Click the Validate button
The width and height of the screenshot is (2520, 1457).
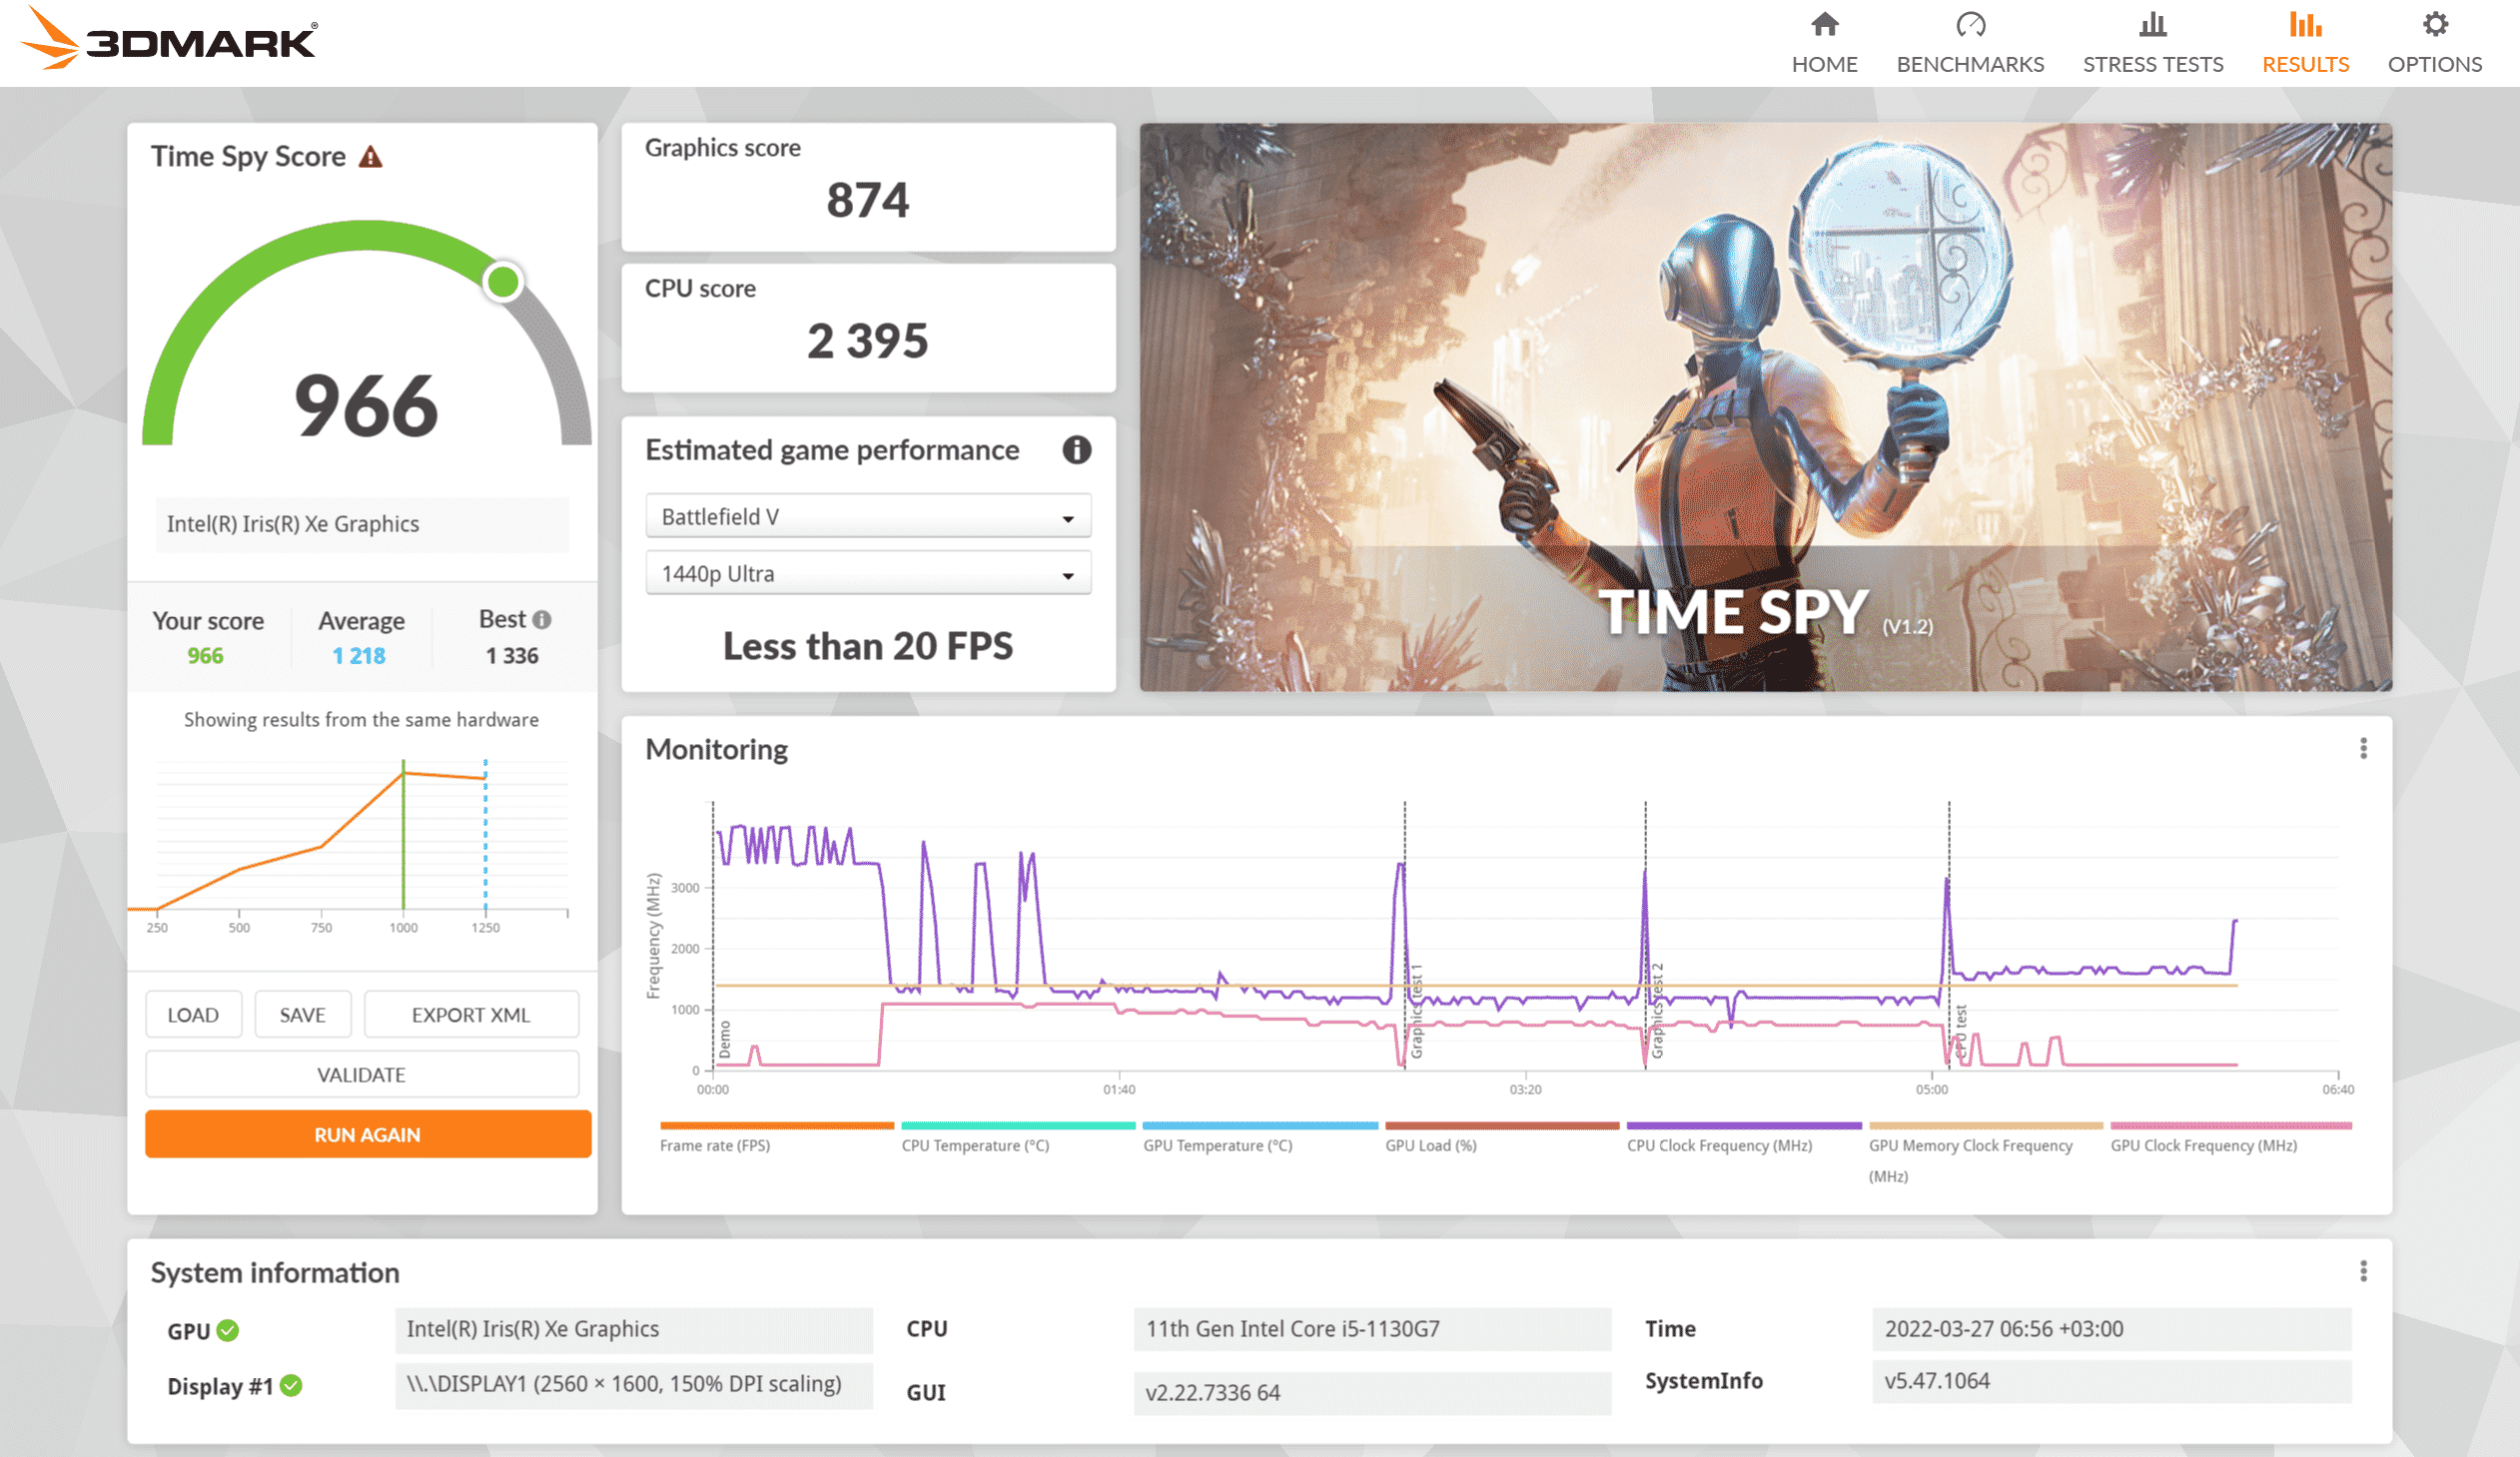(361, 1075)
